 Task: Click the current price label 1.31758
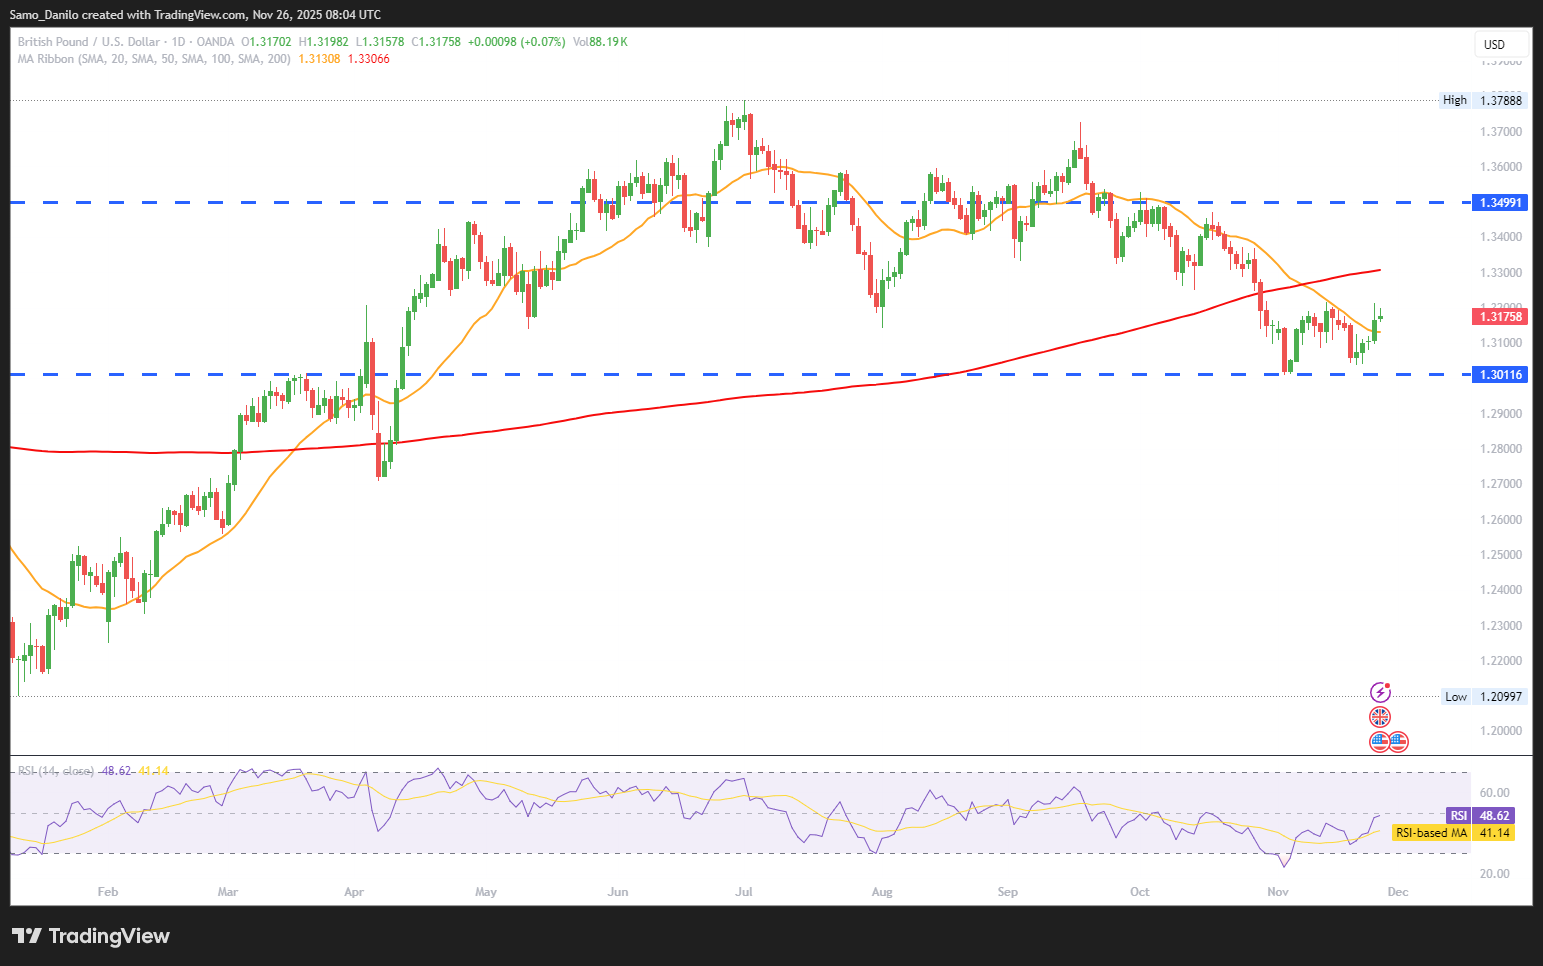coord(1501,317)
